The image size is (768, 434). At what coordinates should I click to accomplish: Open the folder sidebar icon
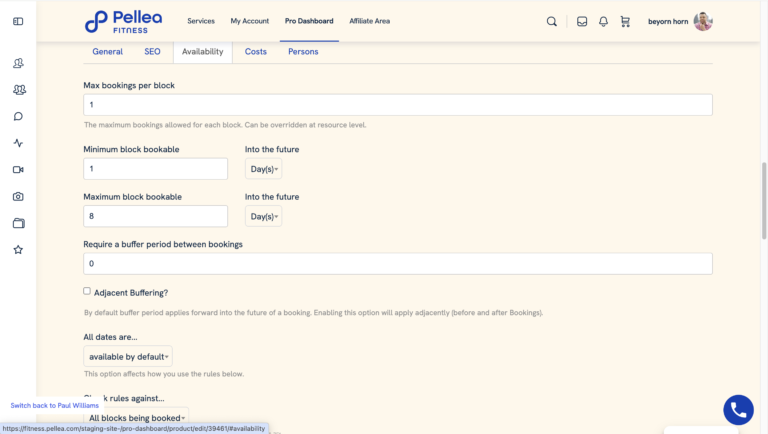point(19,223)
